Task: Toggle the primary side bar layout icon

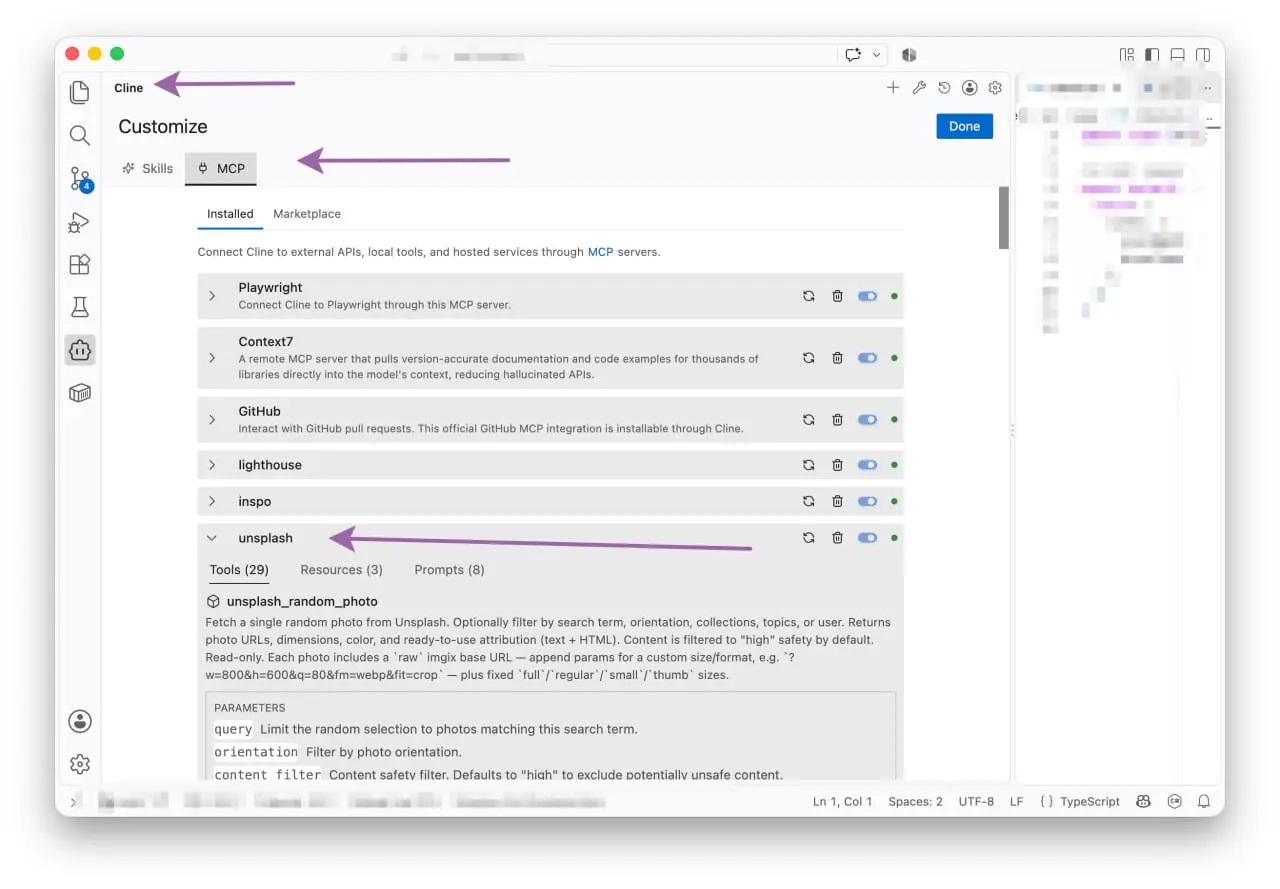Action: [x=1153, y=55]
